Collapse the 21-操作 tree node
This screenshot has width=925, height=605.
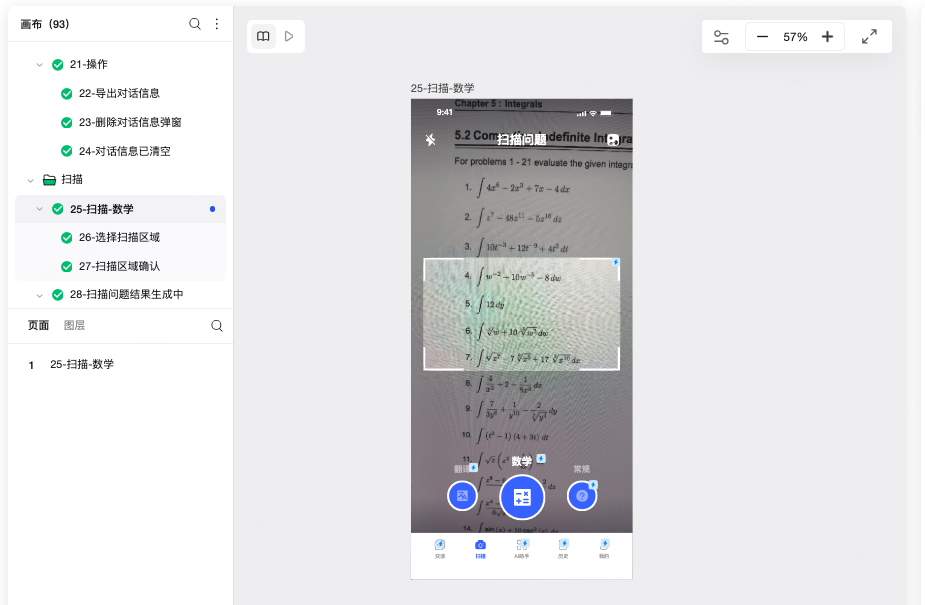(40, 65)
